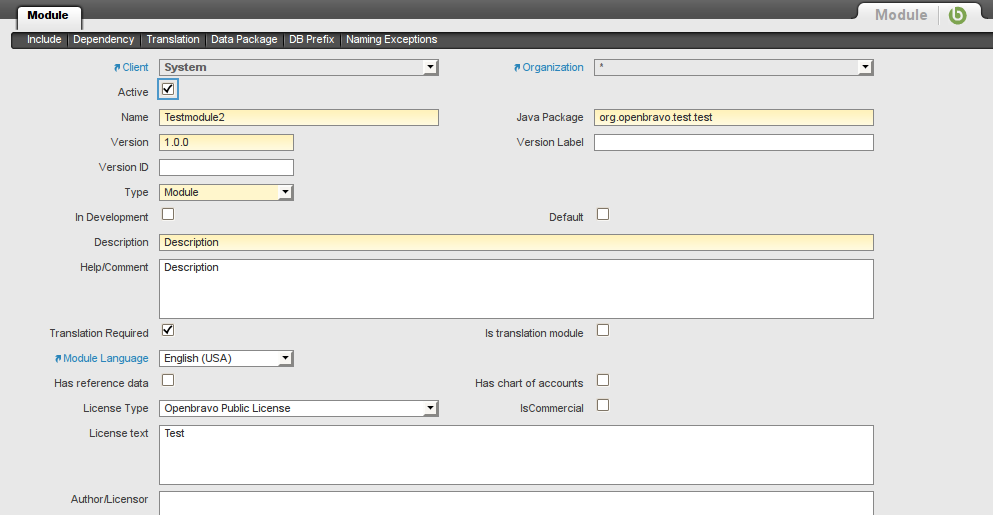Tick the Has chart of accounts checkbox
This screenshot has height=515, width=993.
(x=603, y=380)
